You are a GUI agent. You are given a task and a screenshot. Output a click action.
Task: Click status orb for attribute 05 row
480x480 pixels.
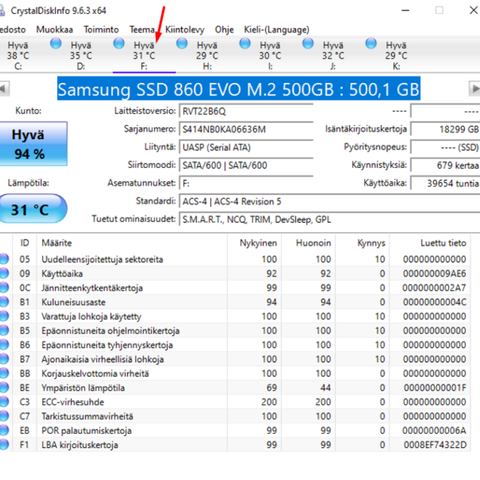(x=4, y=259)
